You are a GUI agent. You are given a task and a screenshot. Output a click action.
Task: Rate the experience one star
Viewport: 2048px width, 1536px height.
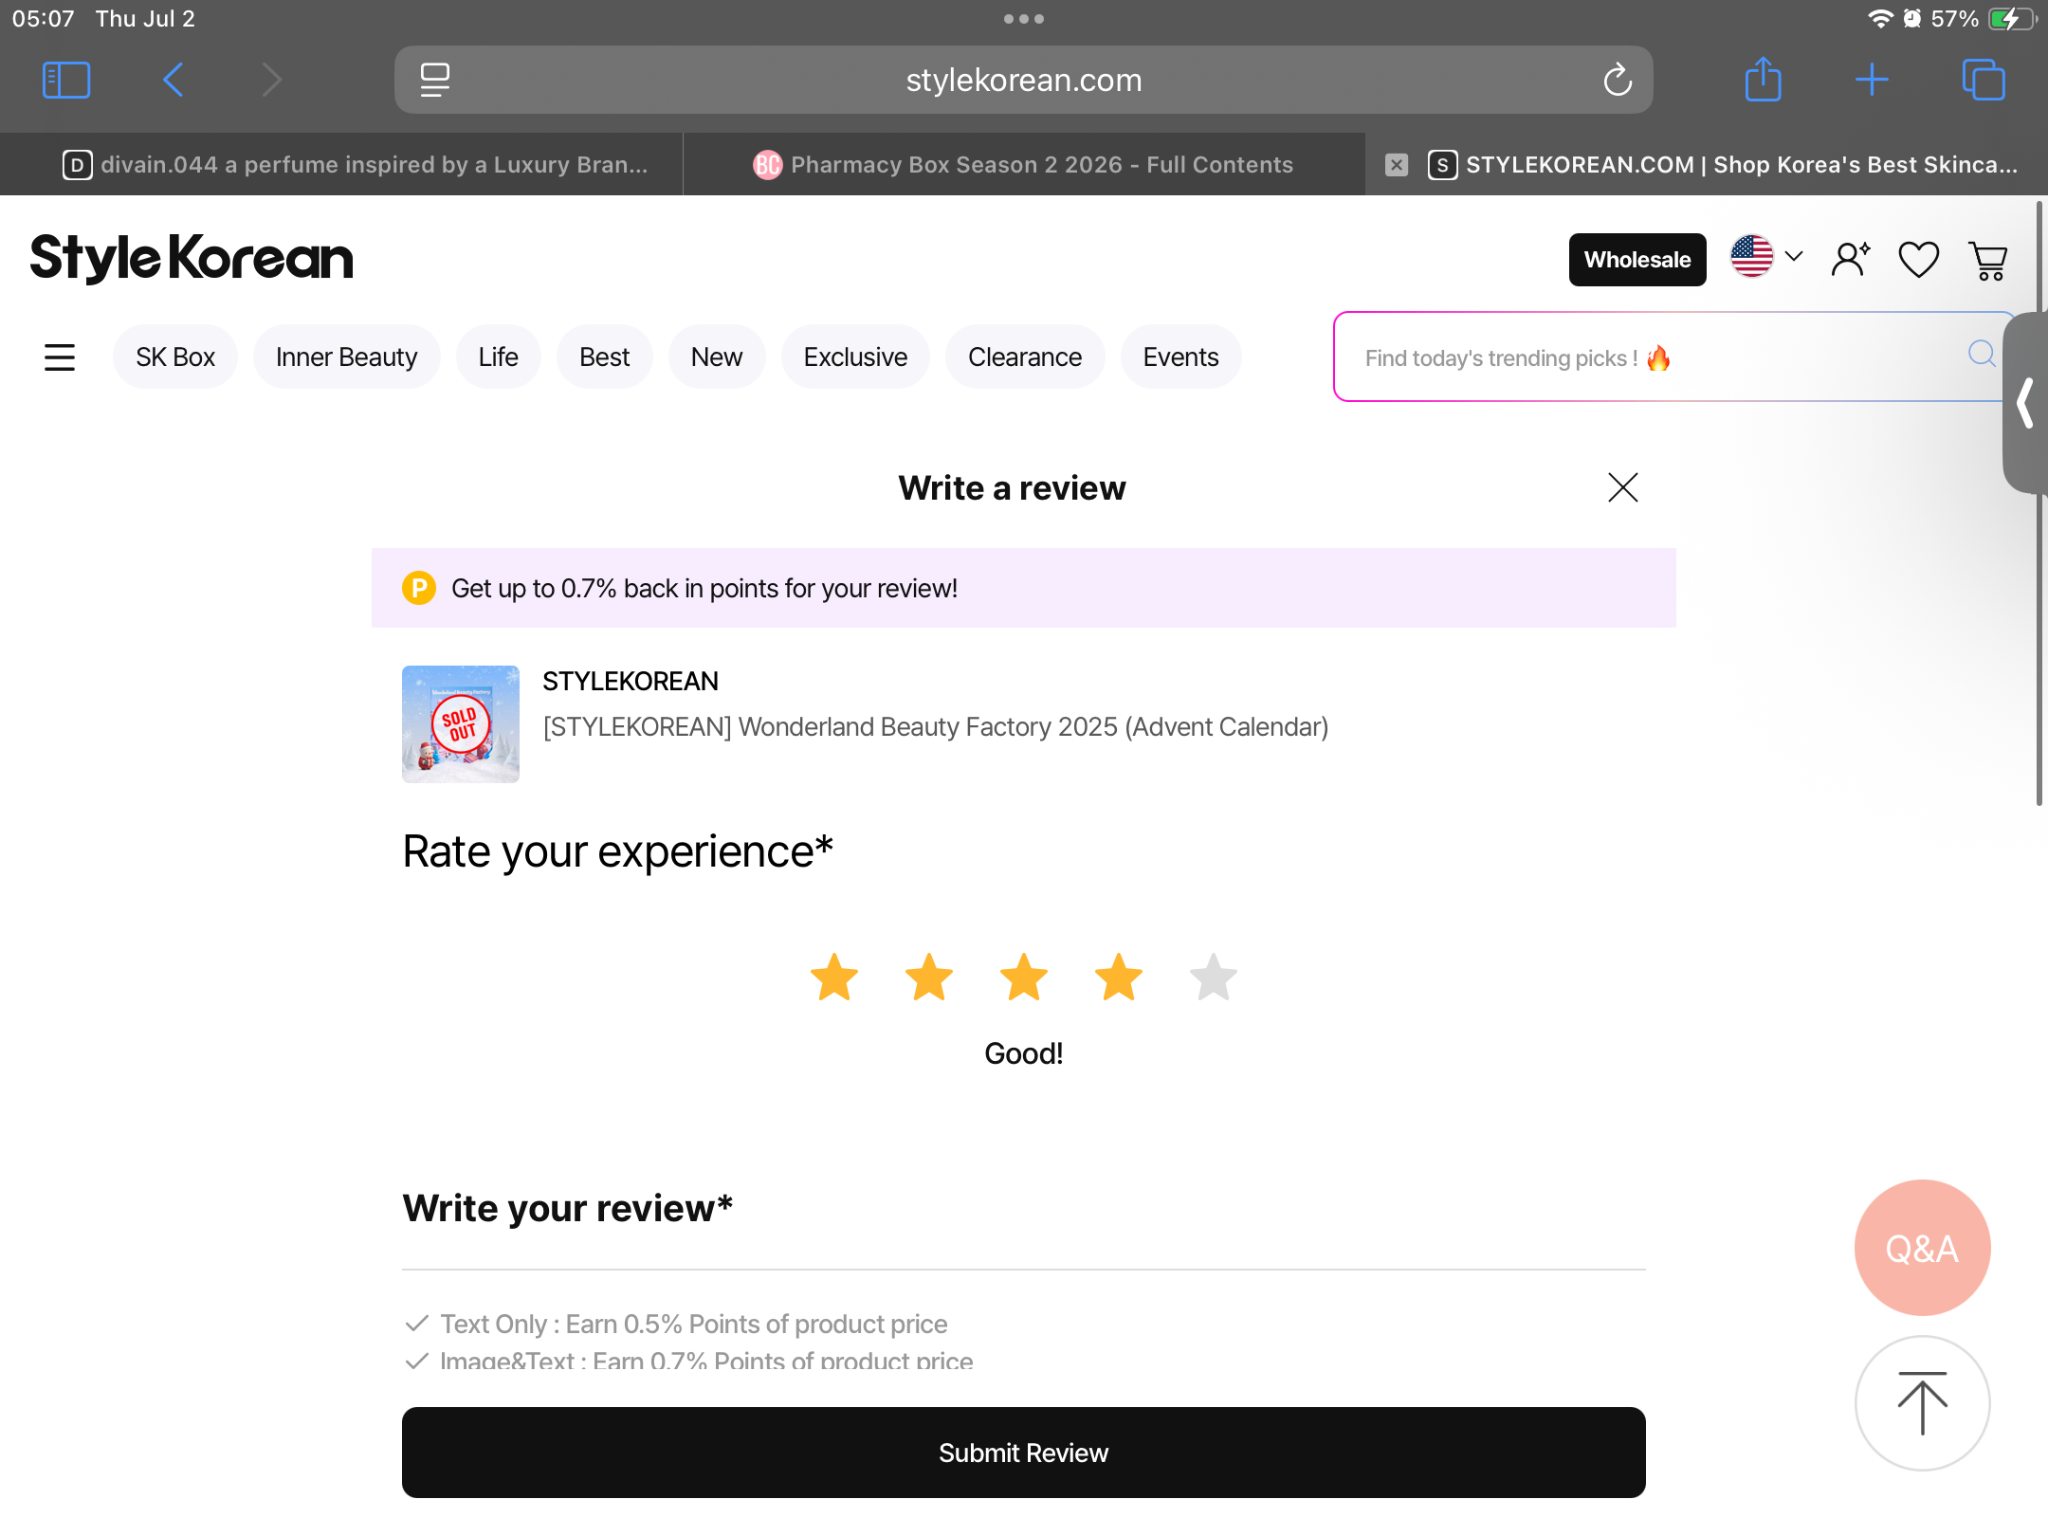click(834, 977)
